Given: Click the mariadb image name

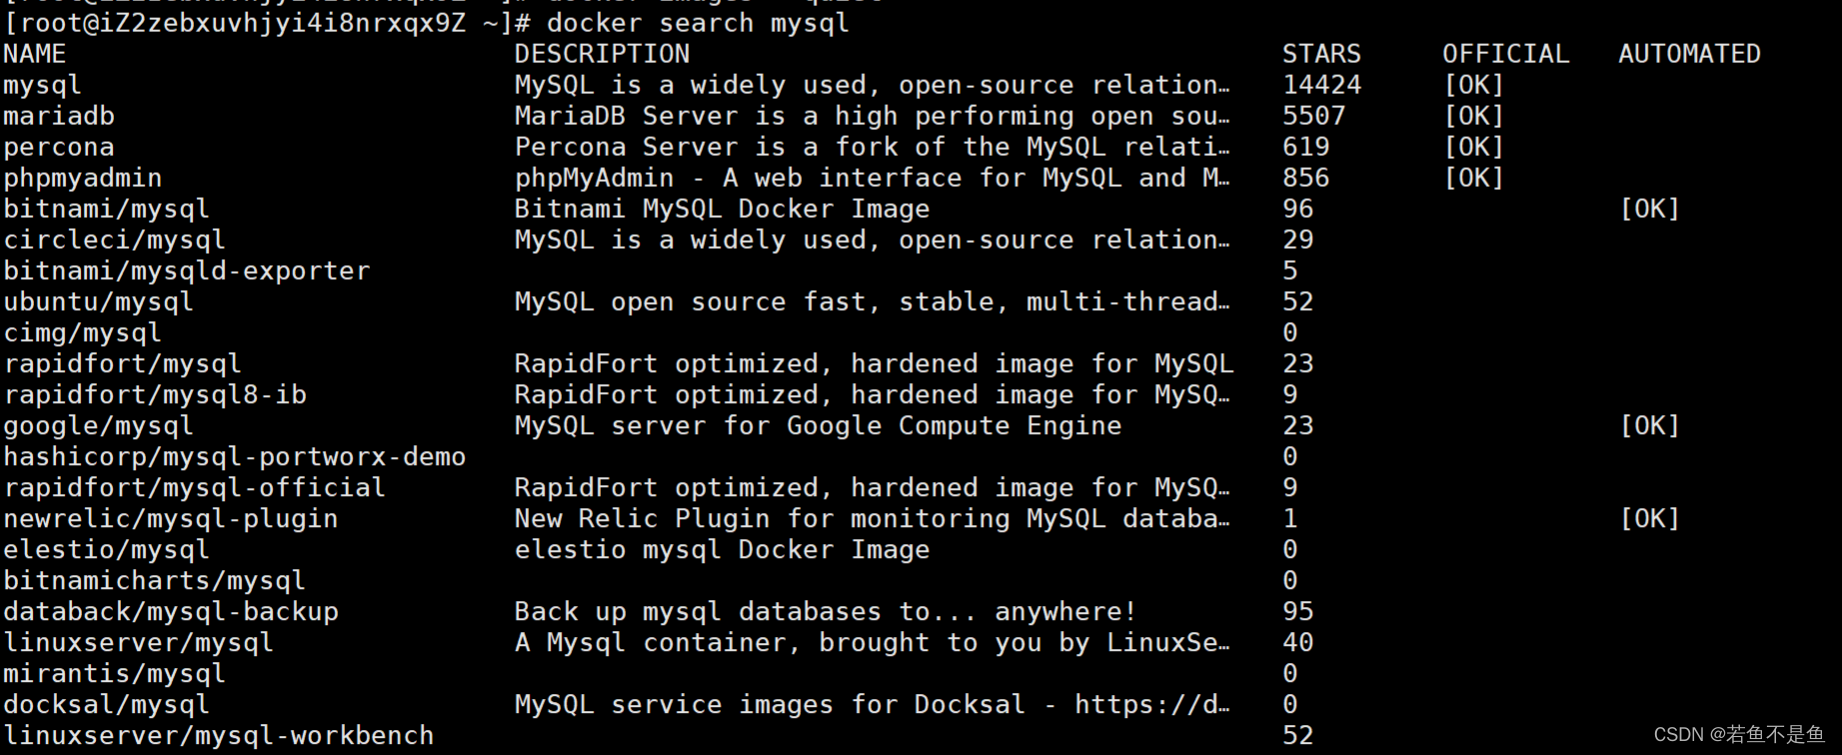Looking at the screenshot, I should click(59, 116).
